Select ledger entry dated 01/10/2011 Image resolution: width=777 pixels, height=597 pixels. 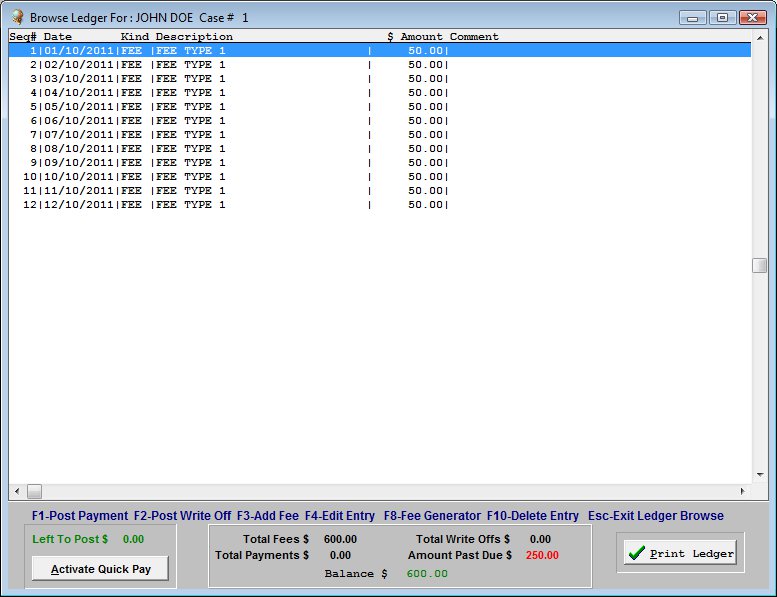click(380, 51)
